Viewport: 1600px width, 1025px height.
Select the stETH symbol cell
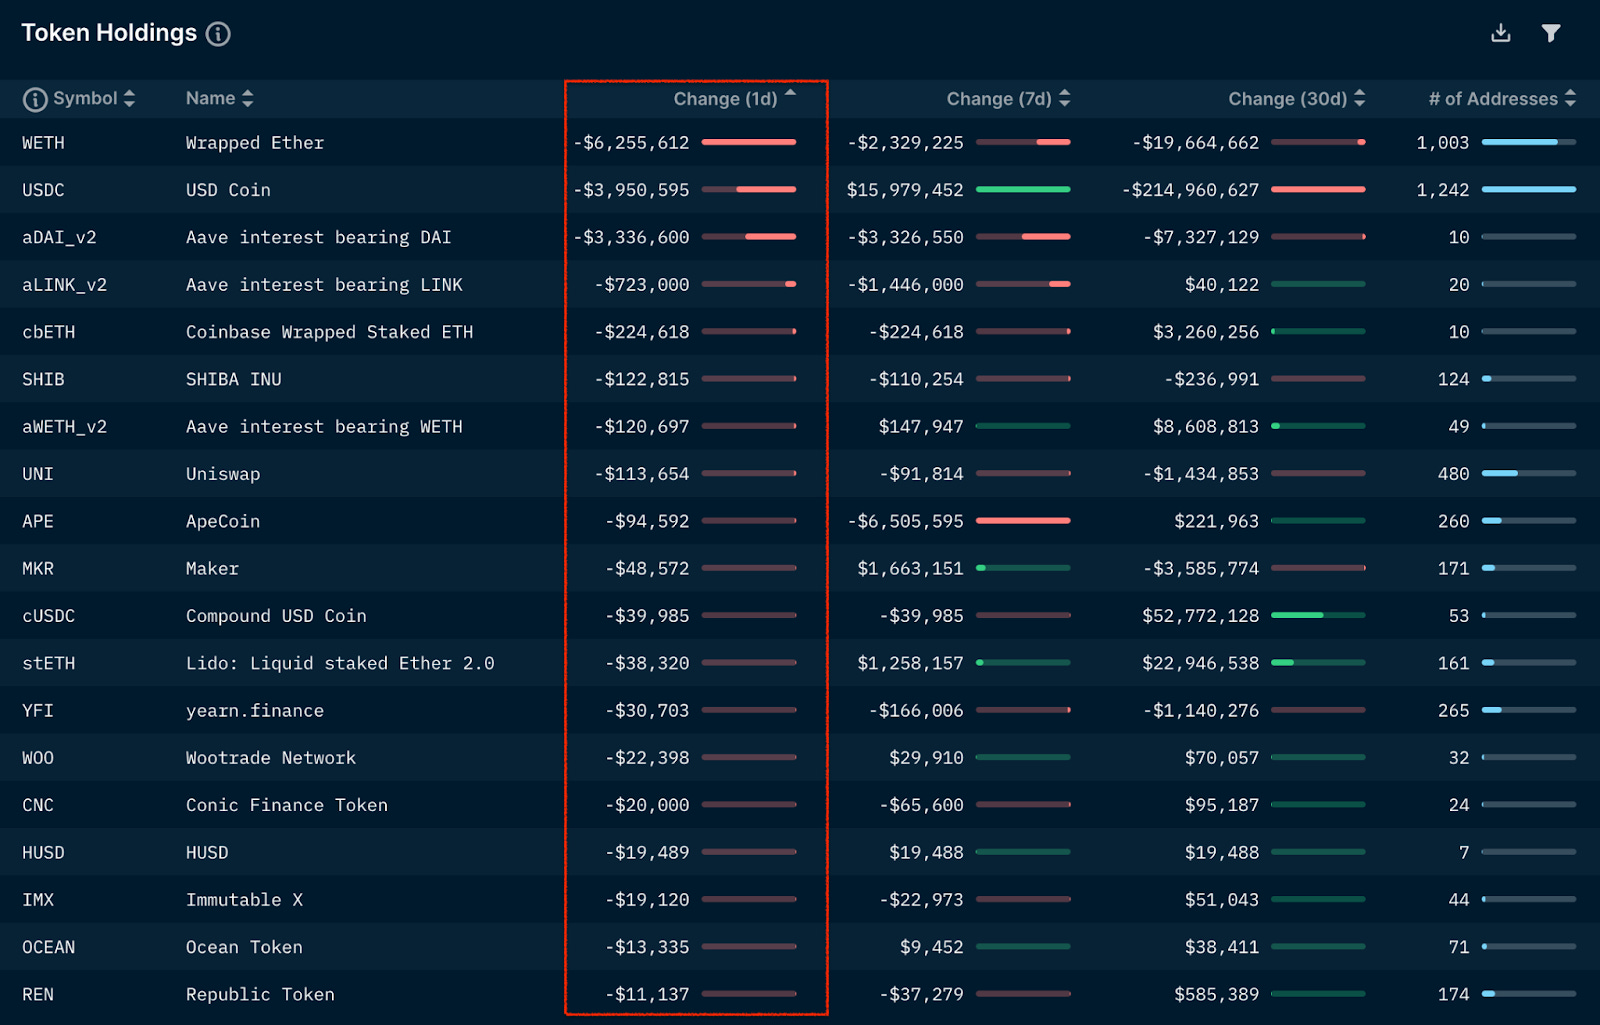[x=48, y=663]
